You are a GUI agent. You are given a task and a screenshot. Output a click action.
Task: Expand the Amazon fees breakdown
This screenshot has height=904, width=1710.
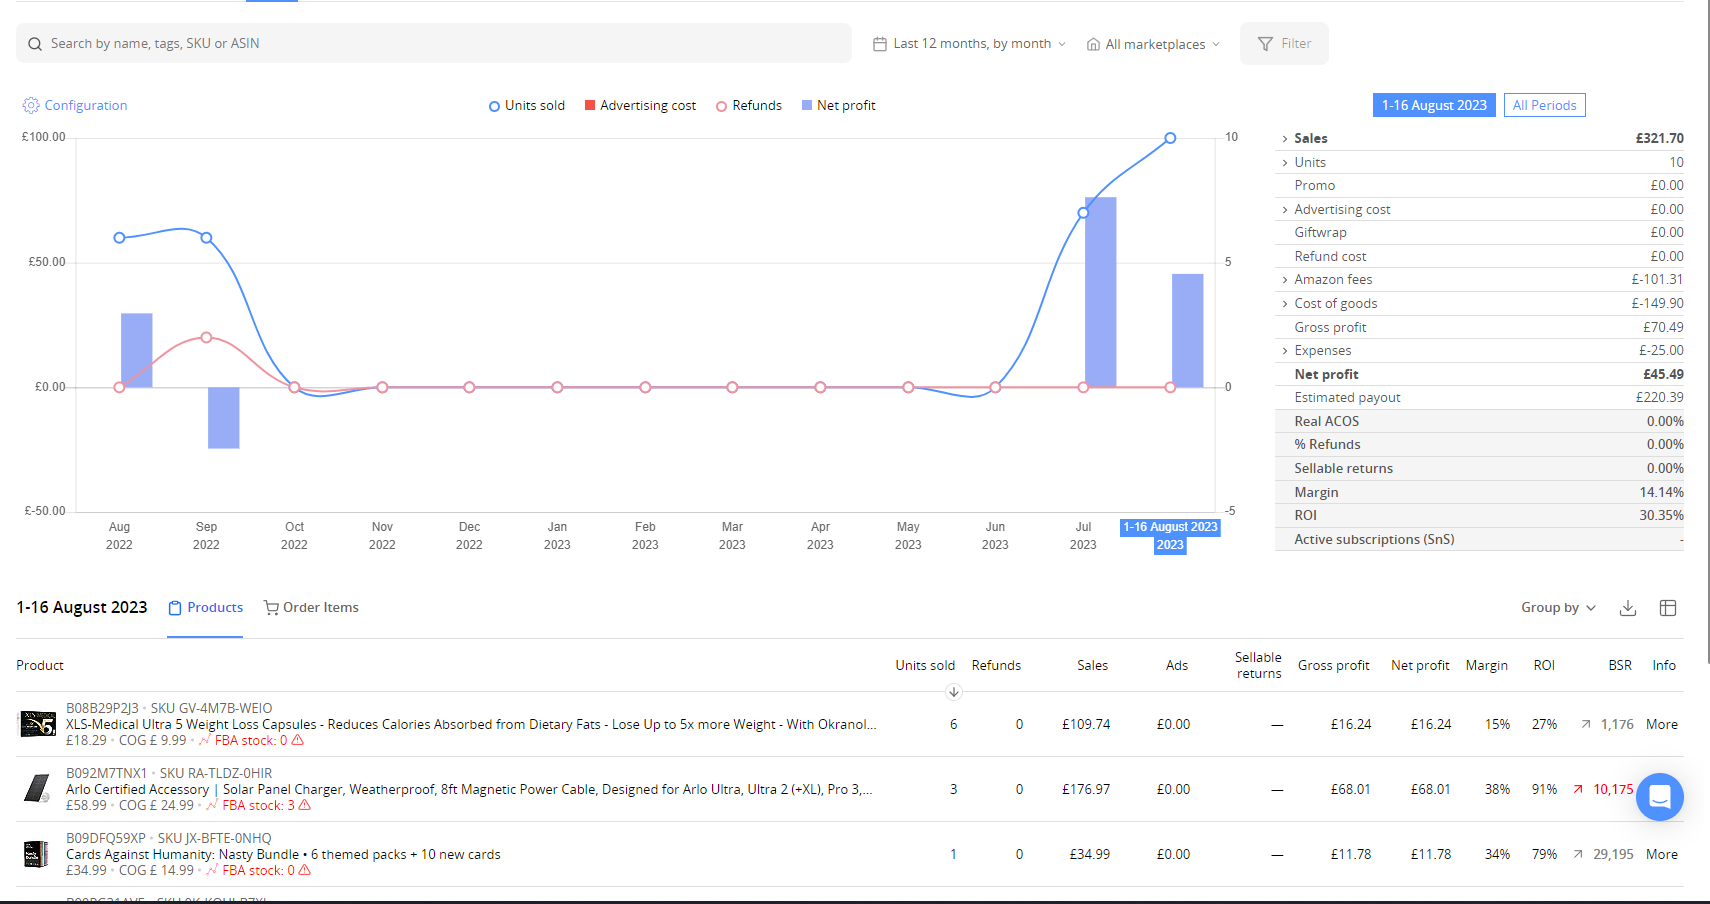coord(1285,279)
